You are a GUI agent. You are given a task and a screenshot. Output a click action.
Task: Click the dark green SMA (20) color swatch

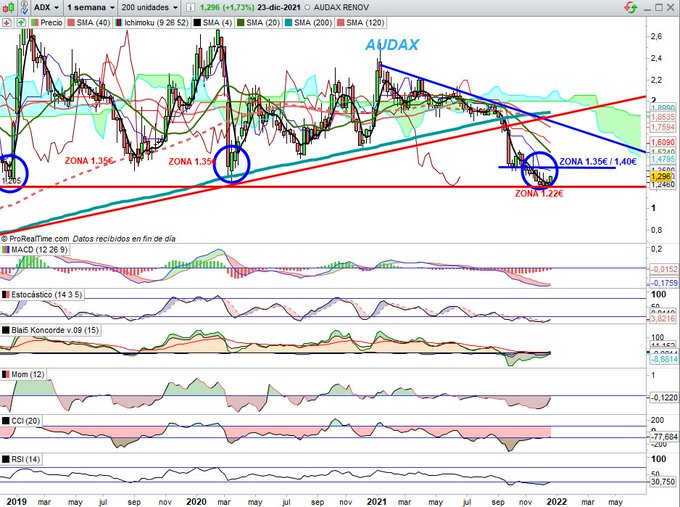click(241, 23)
